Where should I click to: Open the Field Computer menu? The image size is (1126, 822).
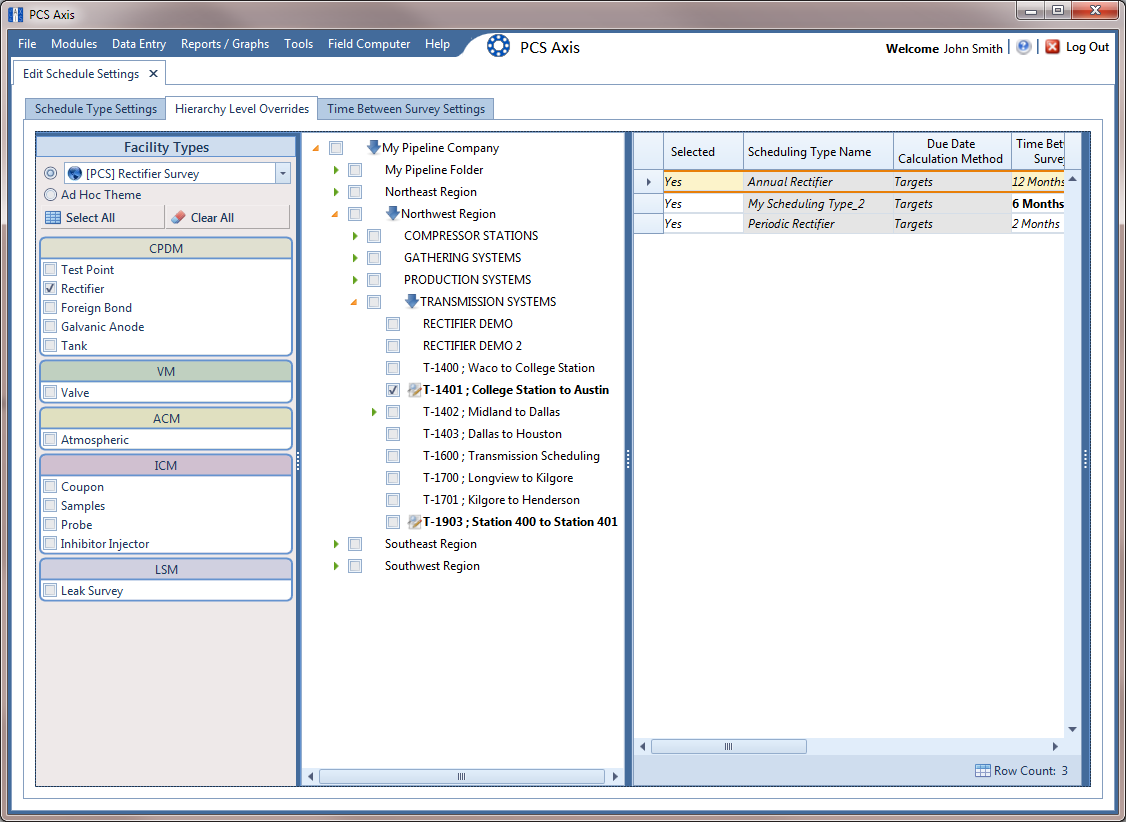[369, 44]
